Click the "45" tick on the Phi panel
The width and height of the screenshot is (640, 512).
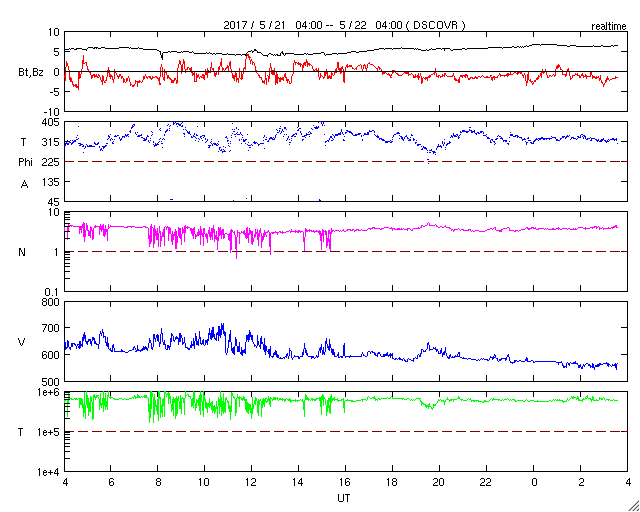click(x=53, y=202)
